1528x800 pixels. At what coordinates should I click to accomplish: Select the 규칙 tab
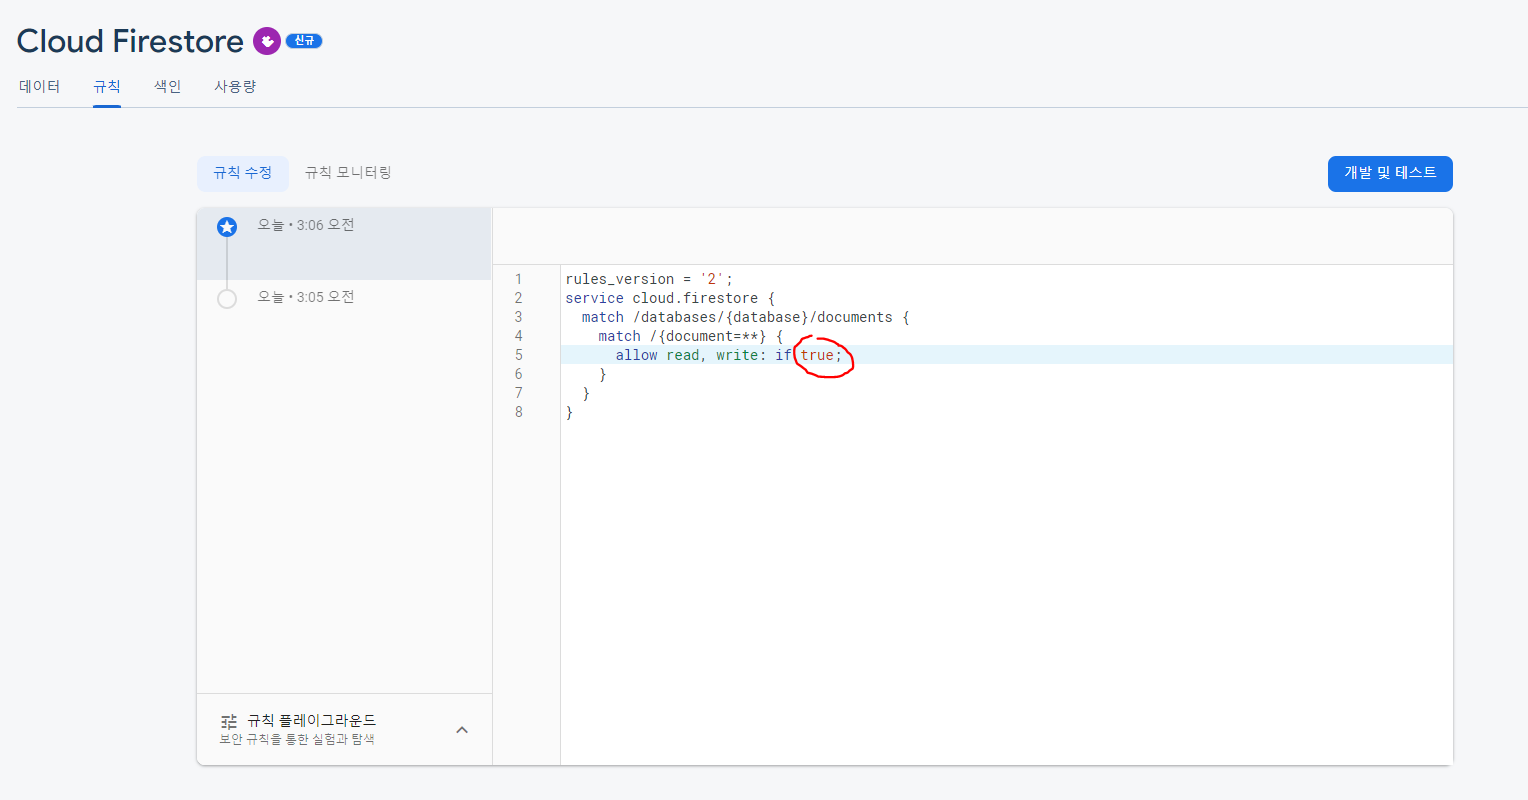(107, 87)
